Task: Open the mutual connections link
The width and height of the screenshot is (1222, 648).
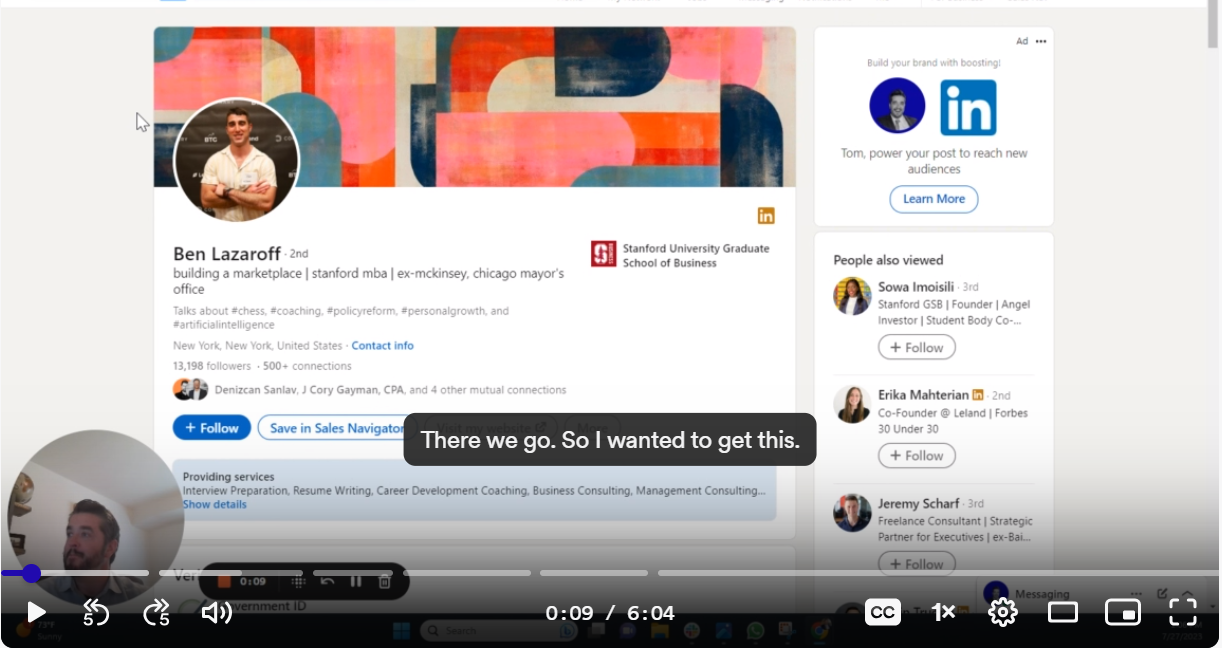Action: pyautogui.click(x=390, y=390)
